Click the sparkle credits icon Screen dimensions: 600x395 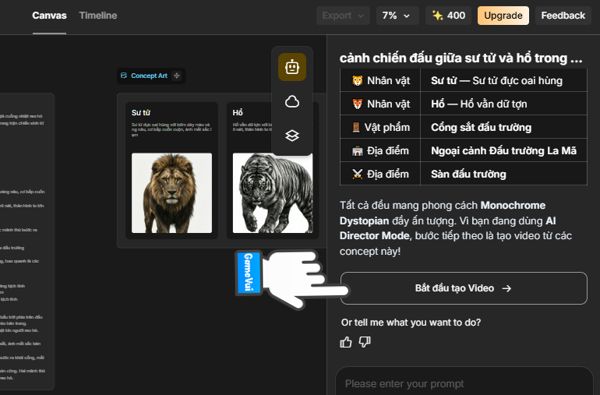437,16
